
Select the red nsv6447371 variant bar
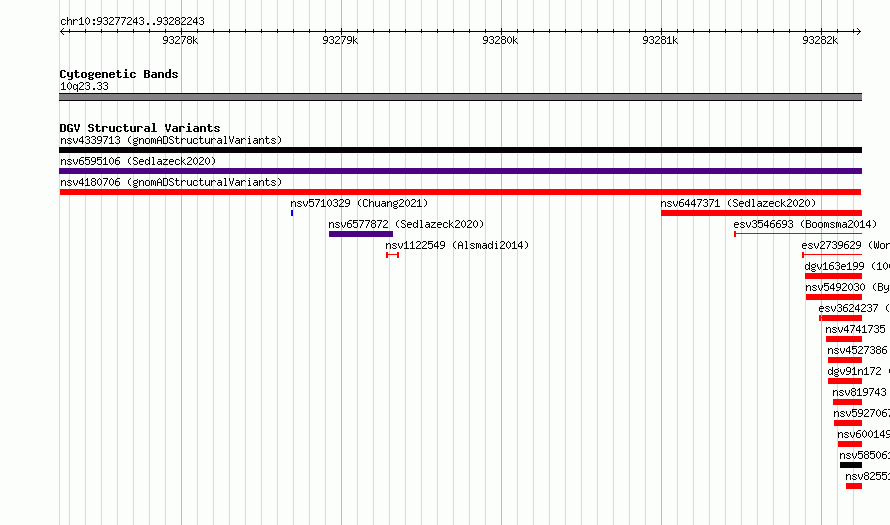761,213
